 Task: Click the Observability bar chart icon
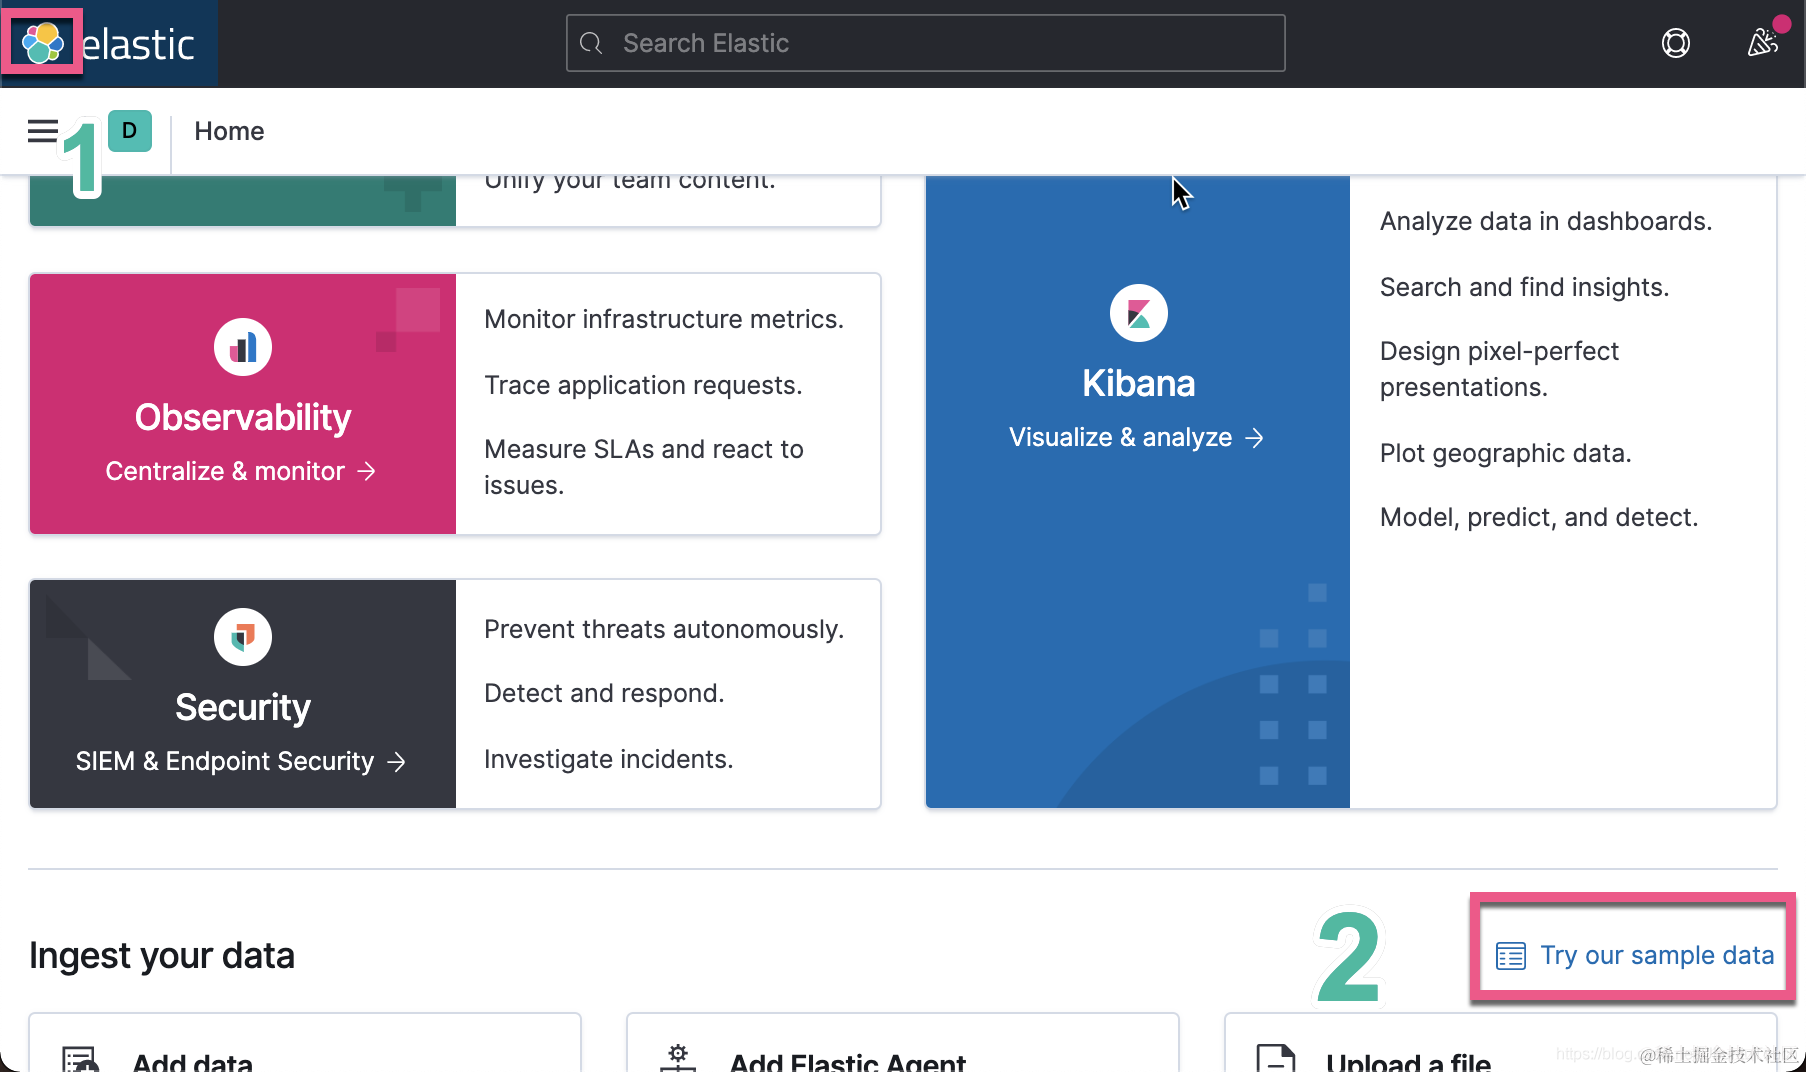(x=243, y=347)
